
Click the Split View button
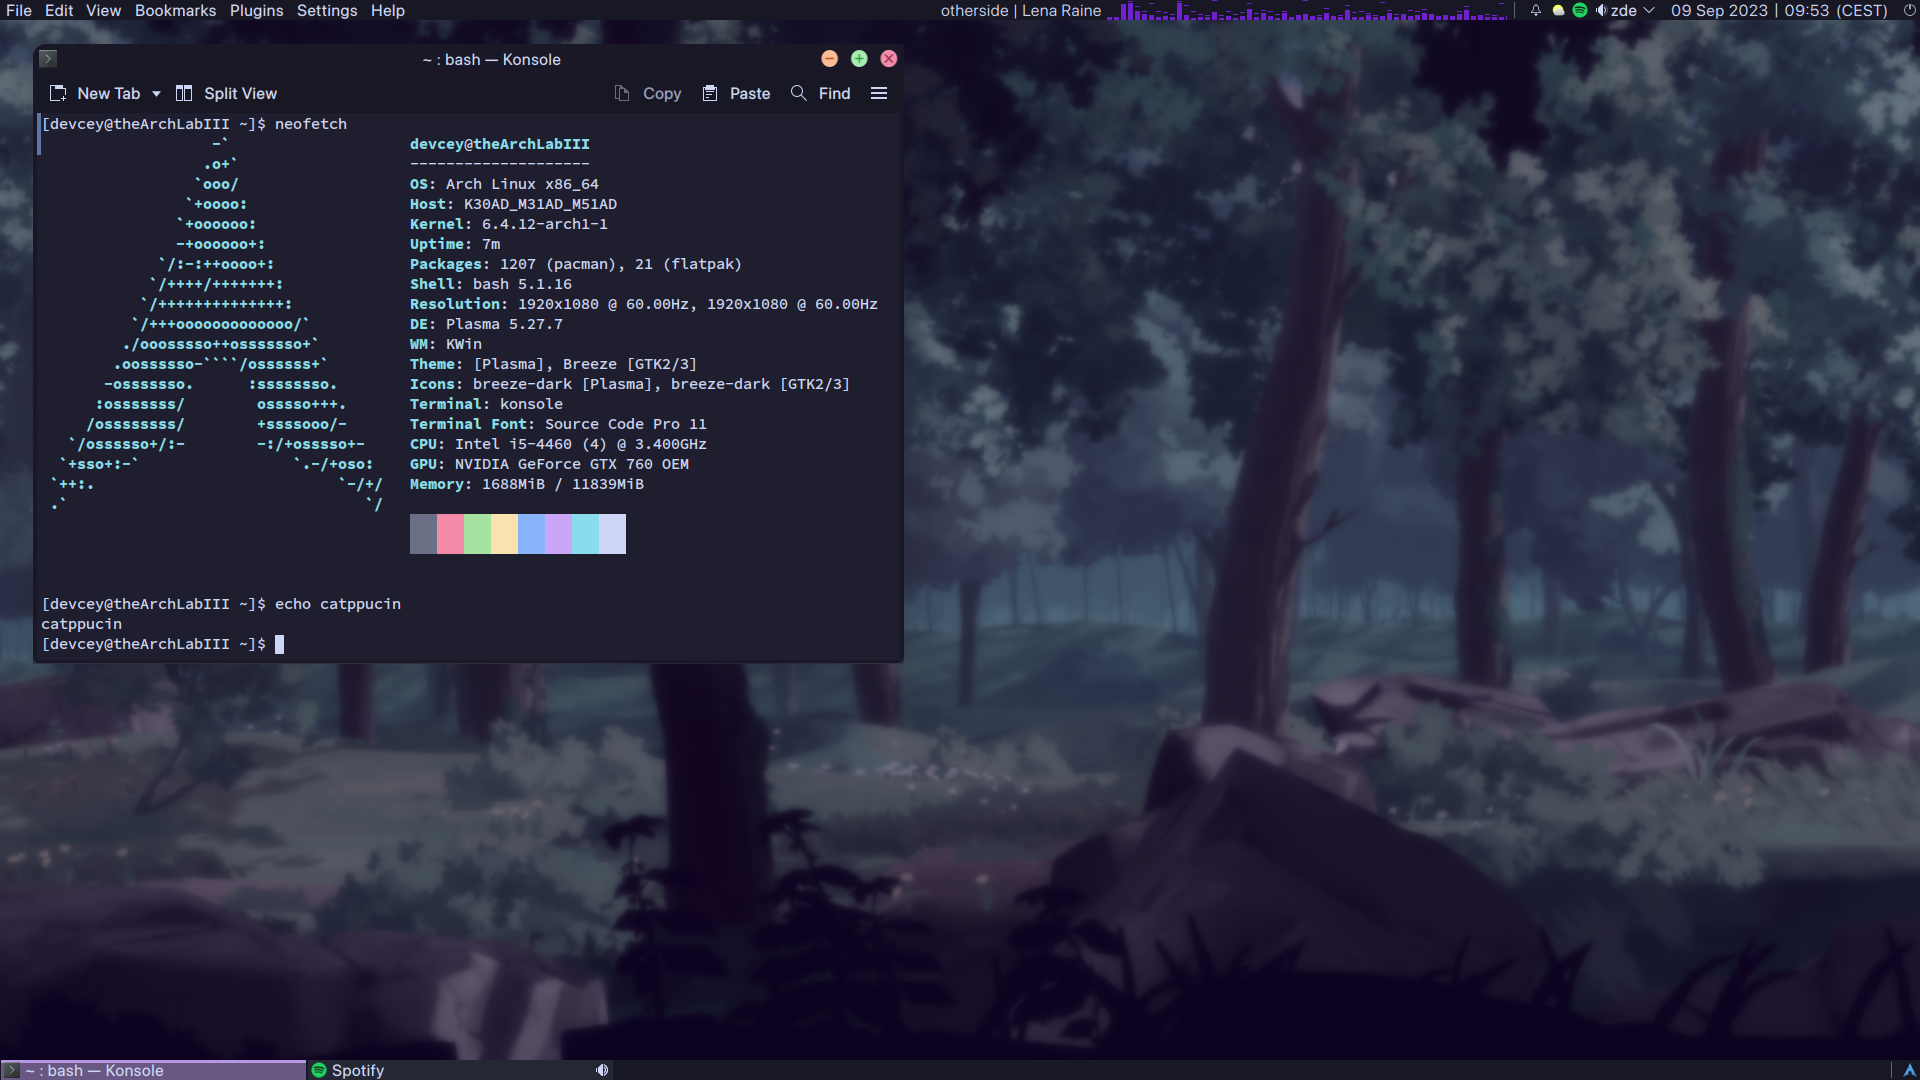tap(226, 93)
